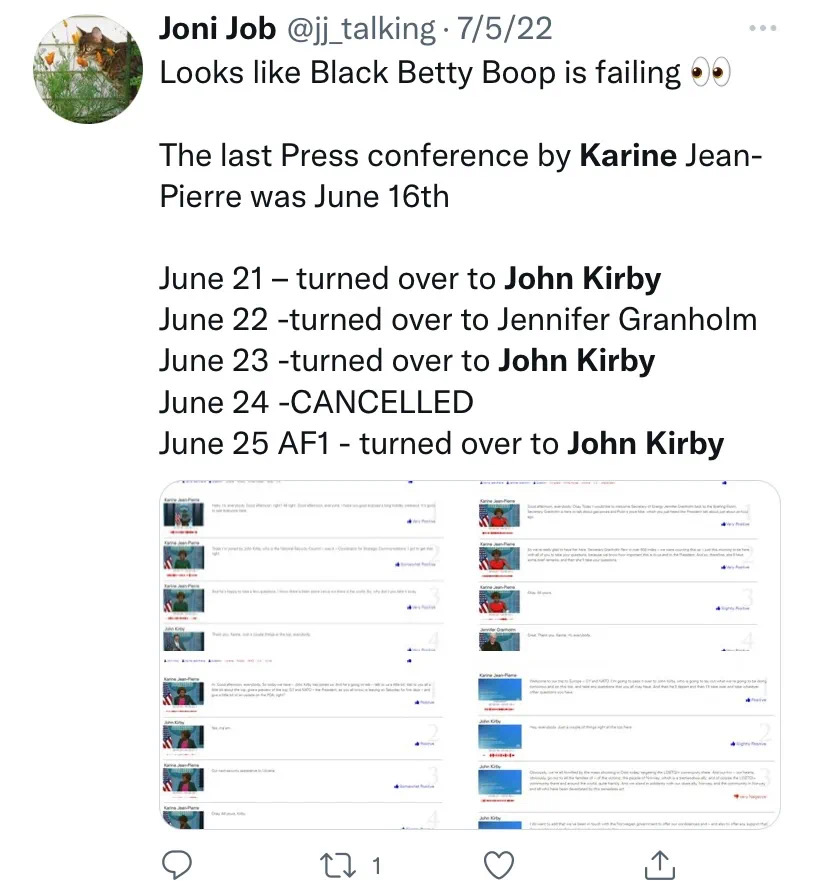The image size is (818, 885).
Task: Click the 7/5/22 tweet date
Action: point(504,29)
